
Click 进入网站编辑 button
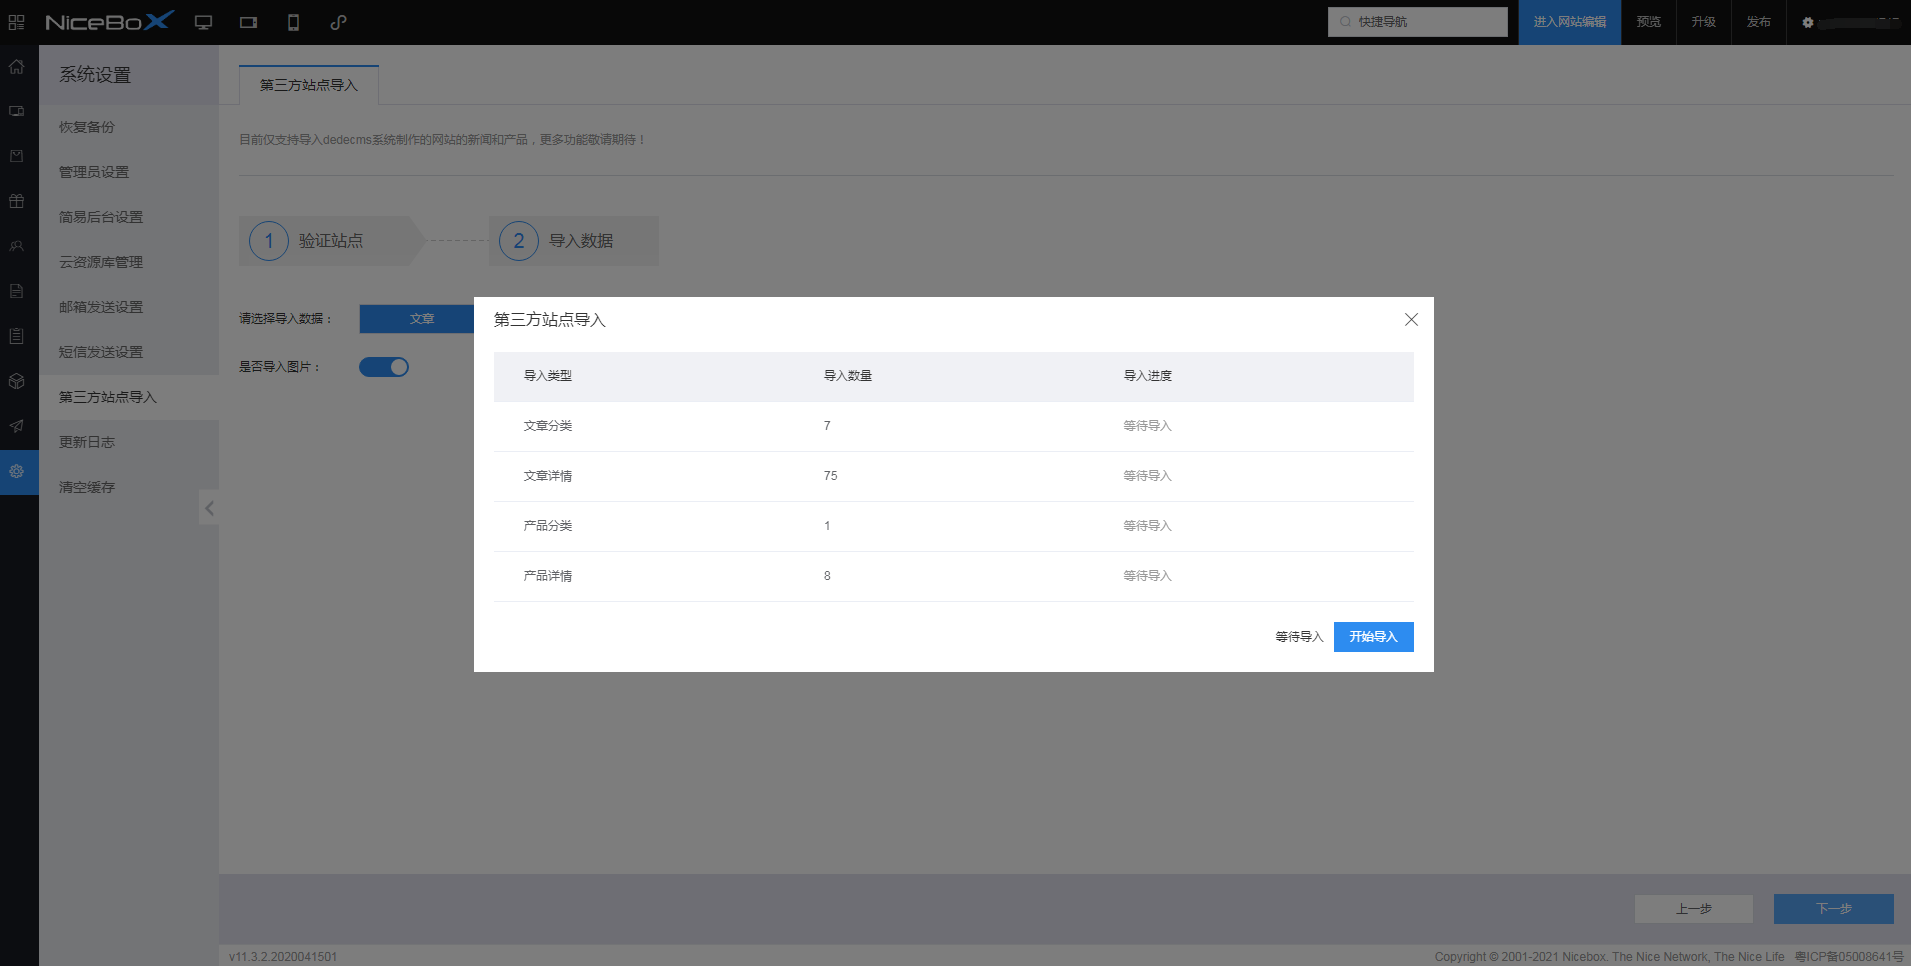click(x=1570, y=22)
